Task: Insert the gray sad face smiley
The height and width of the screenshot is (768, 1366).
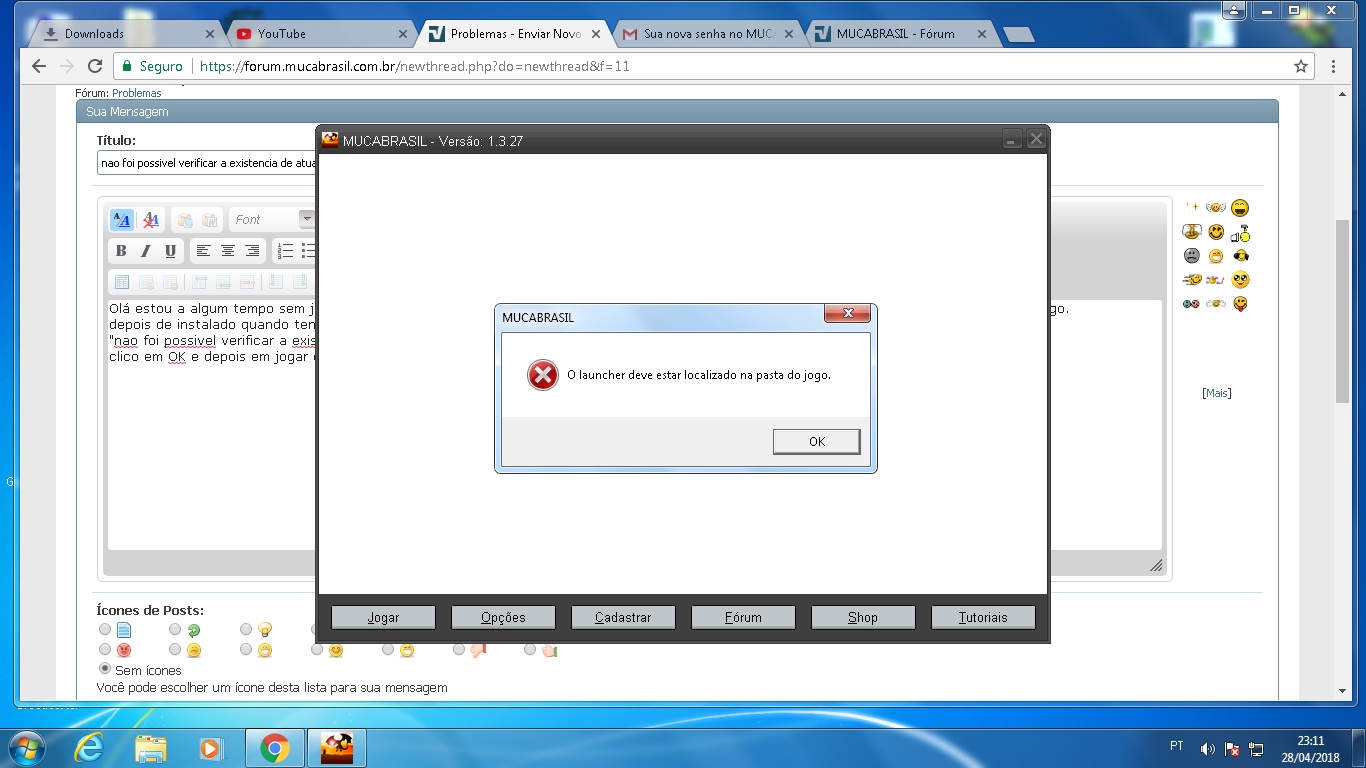Action: [1191, 256]
